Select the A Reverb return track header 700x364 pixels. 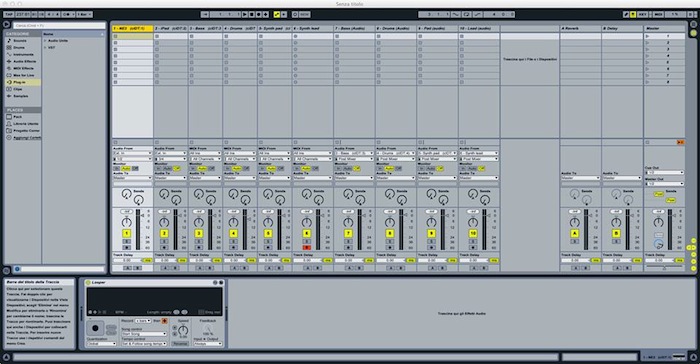click(580, 29)
